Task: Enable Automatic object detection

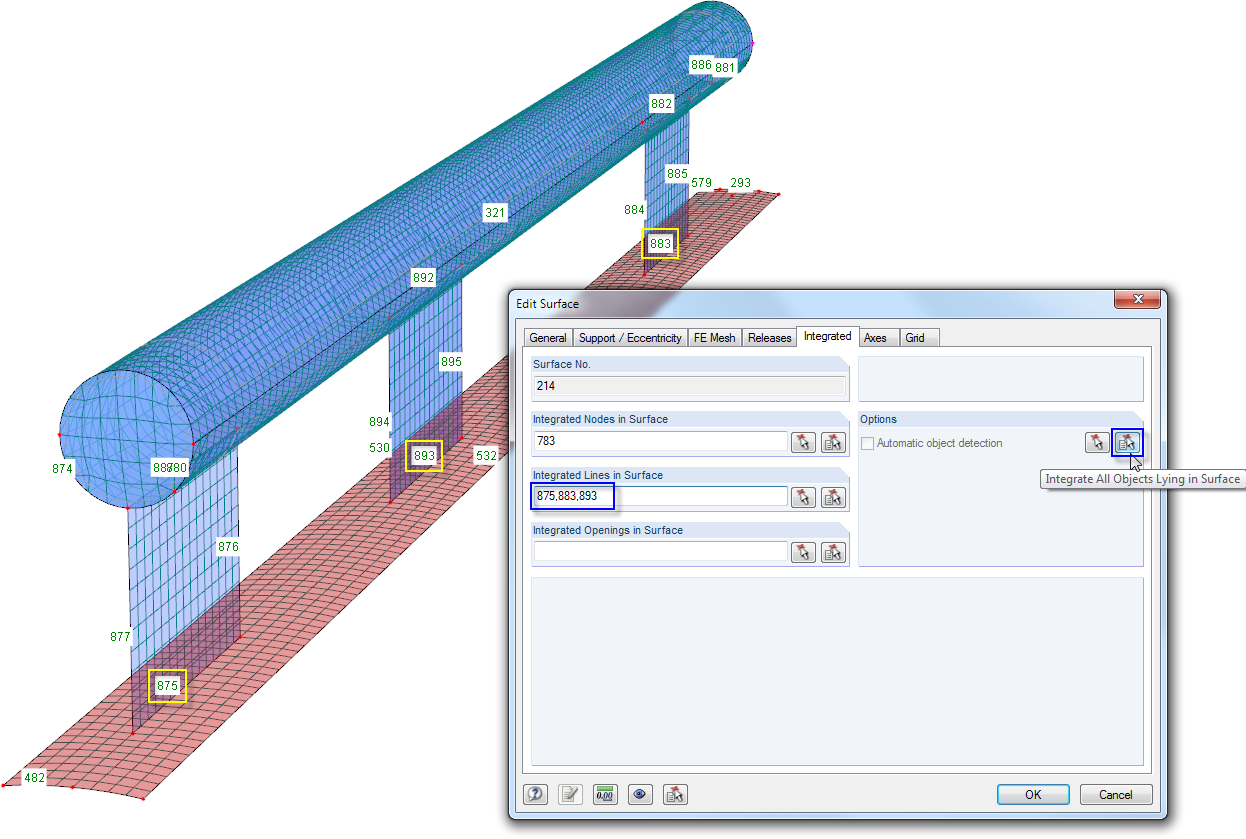Action: pyautogui.click(x=867, y=443)
